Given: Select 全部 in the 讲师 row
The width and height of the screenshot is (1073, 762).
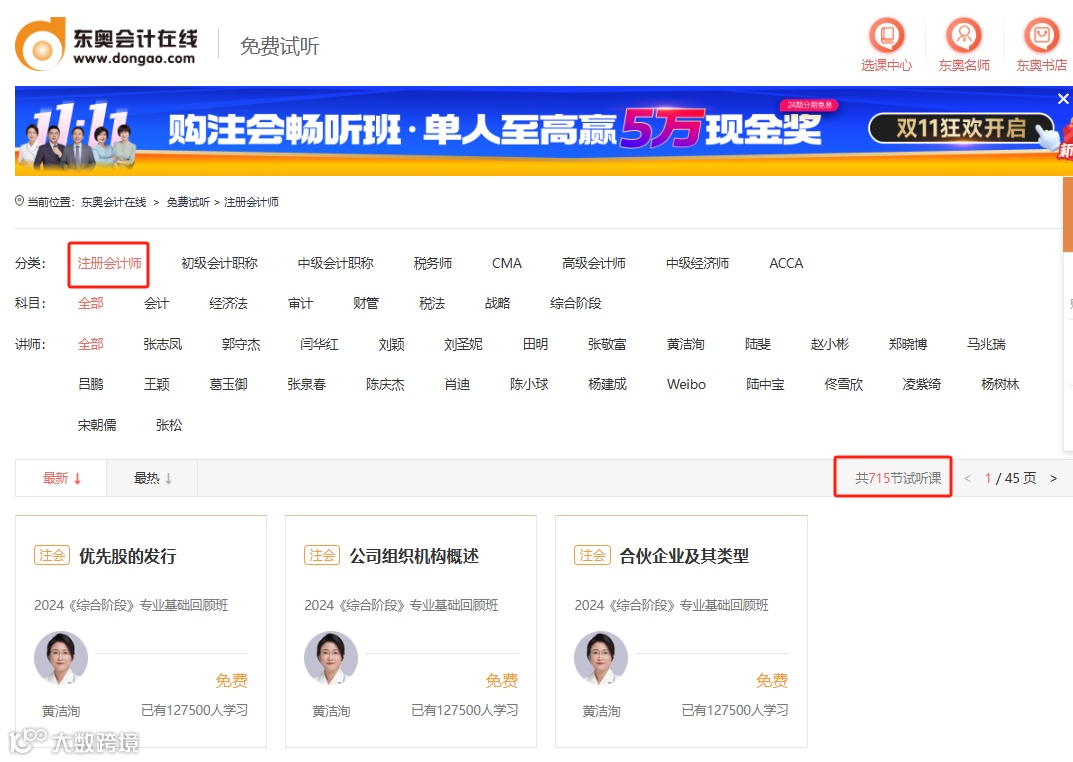Looking at the screenshot, I should pyautogui.click(x=90, y=344).
